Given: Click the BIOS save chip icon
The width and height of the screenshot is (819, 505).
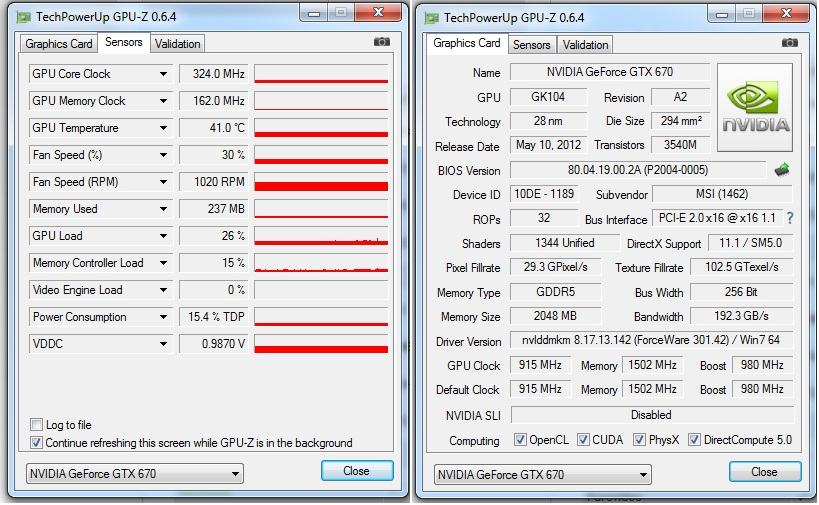Looking at the screenshot, I should tap(782, 169).
